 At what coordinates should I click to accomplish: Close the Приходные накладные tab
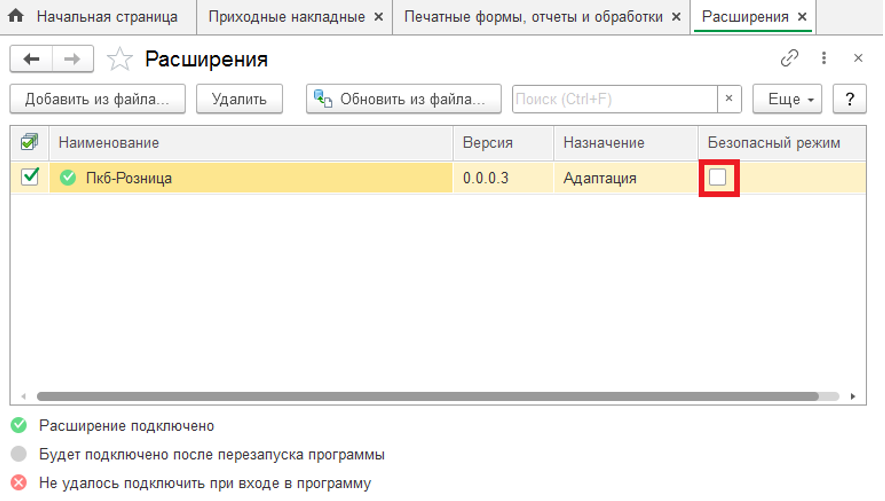point(378,17)
